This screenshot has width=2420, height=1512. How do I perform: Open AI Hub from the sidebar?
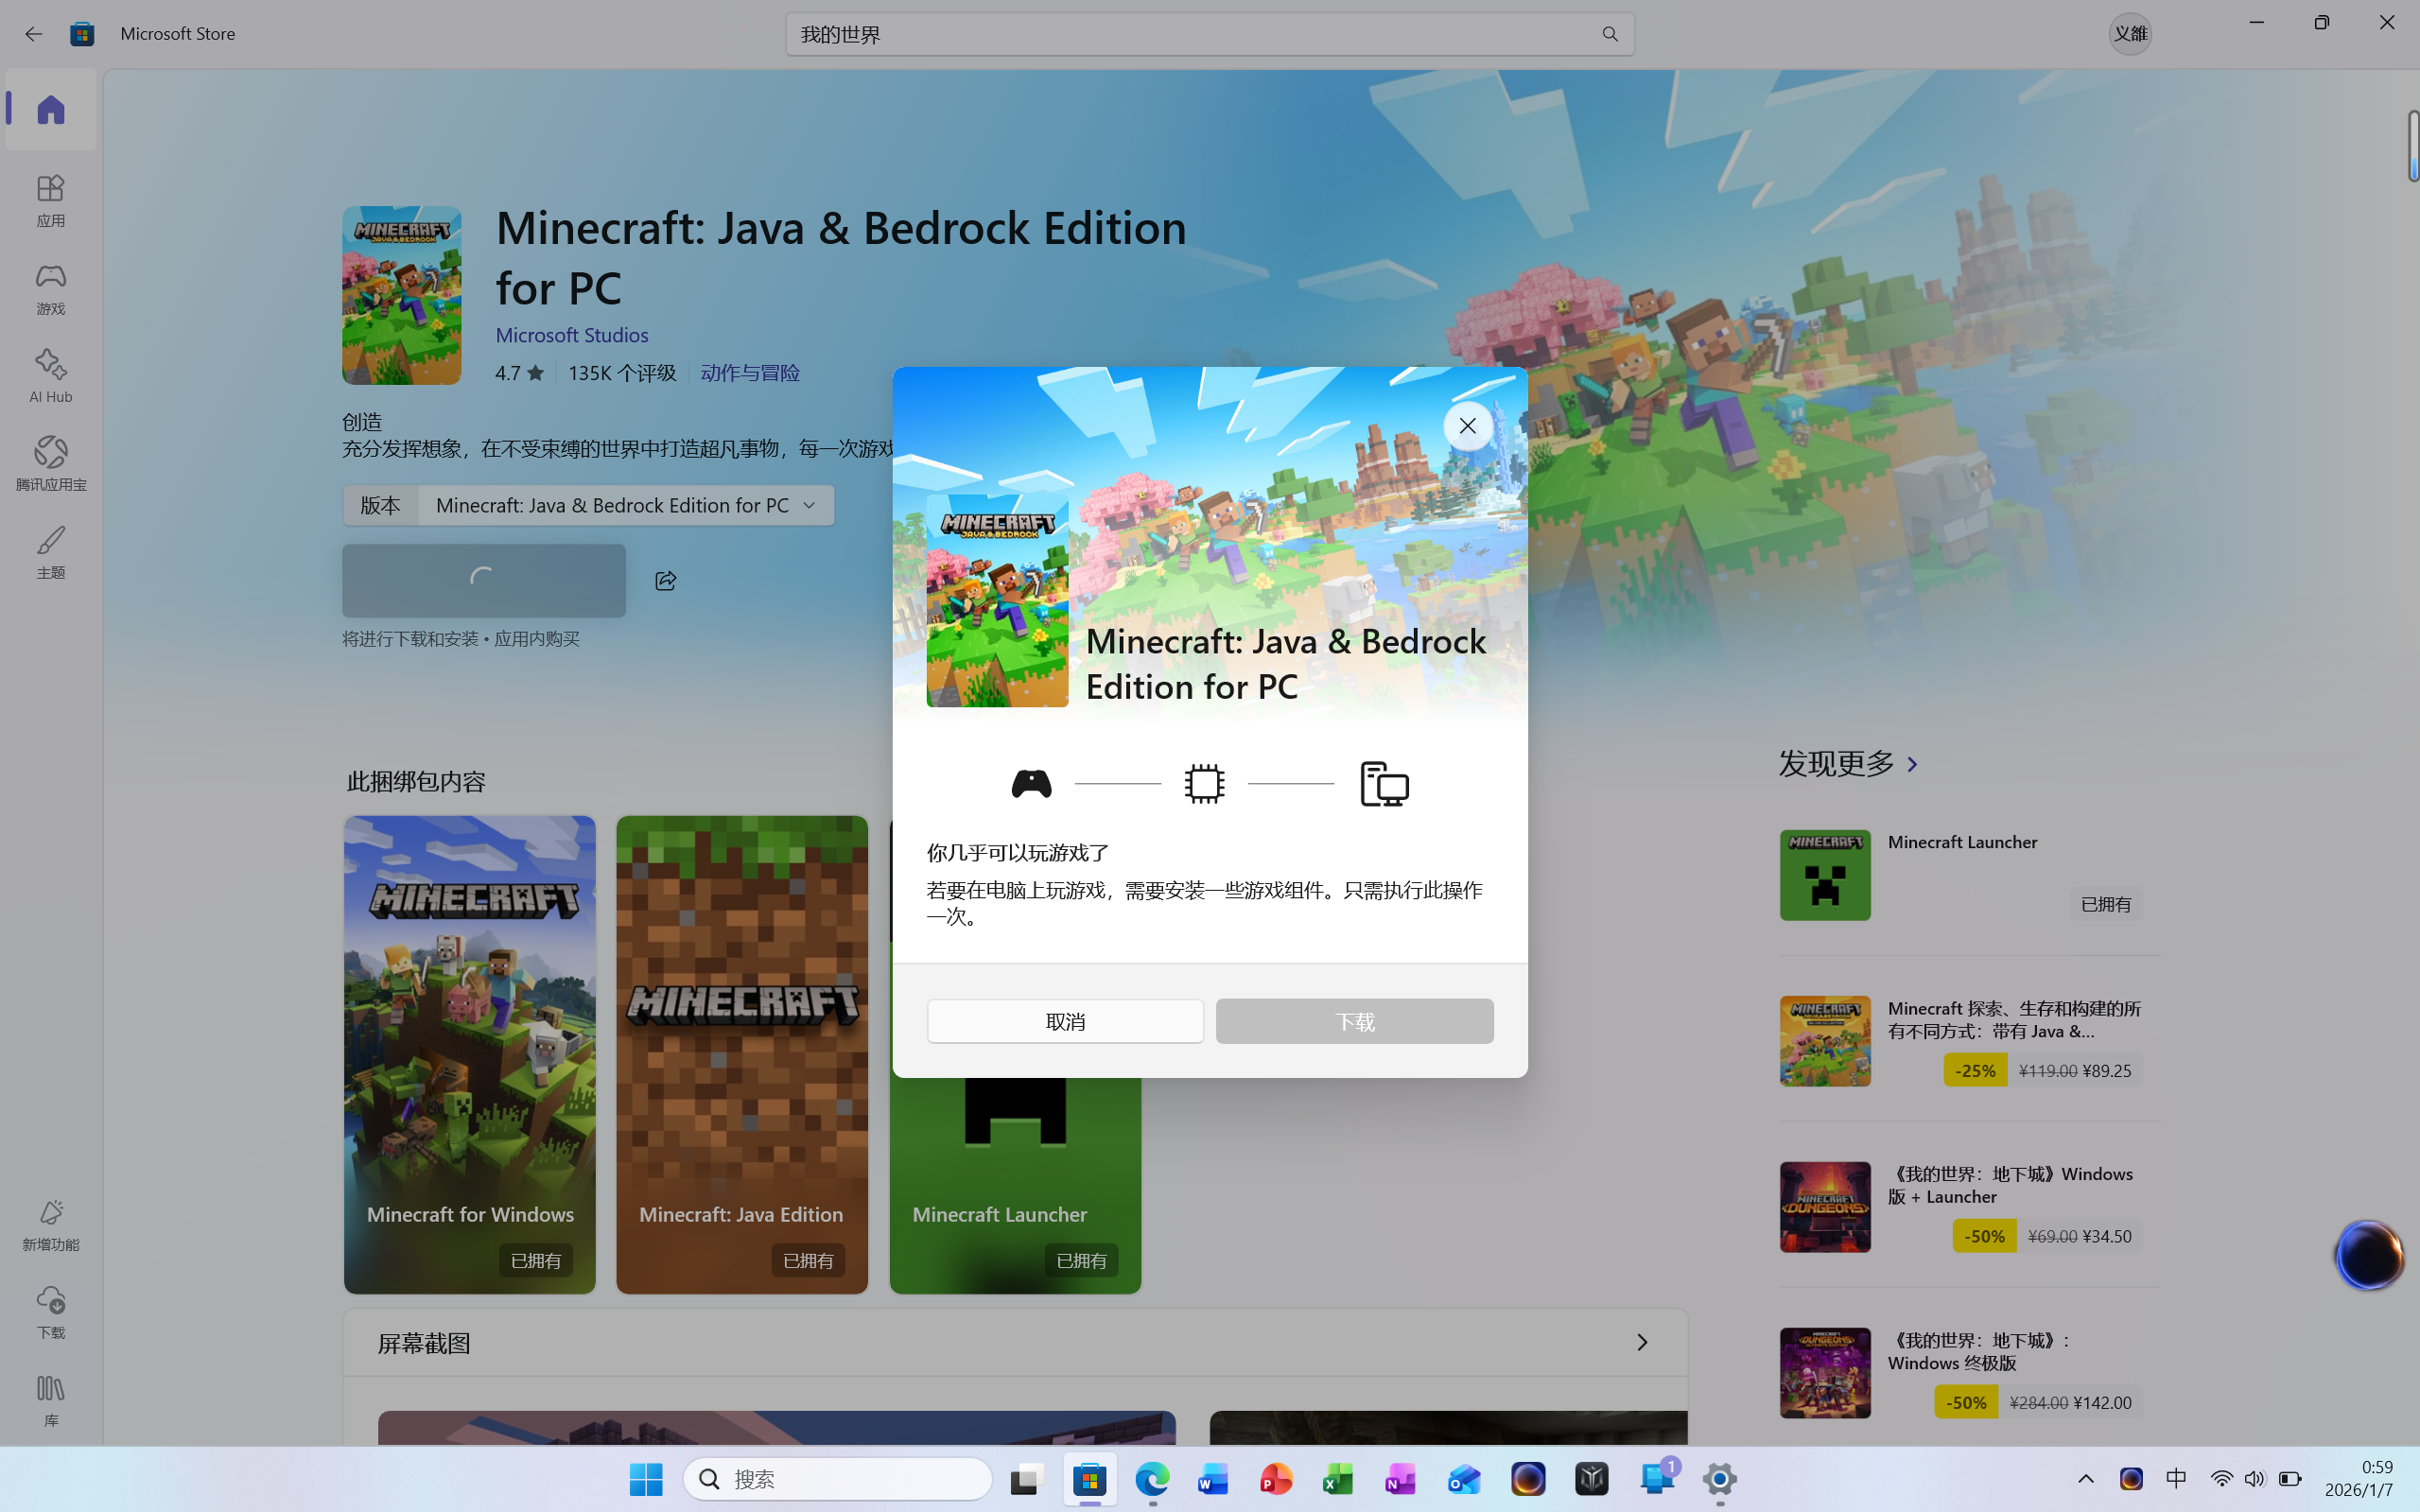coord(50,375)
